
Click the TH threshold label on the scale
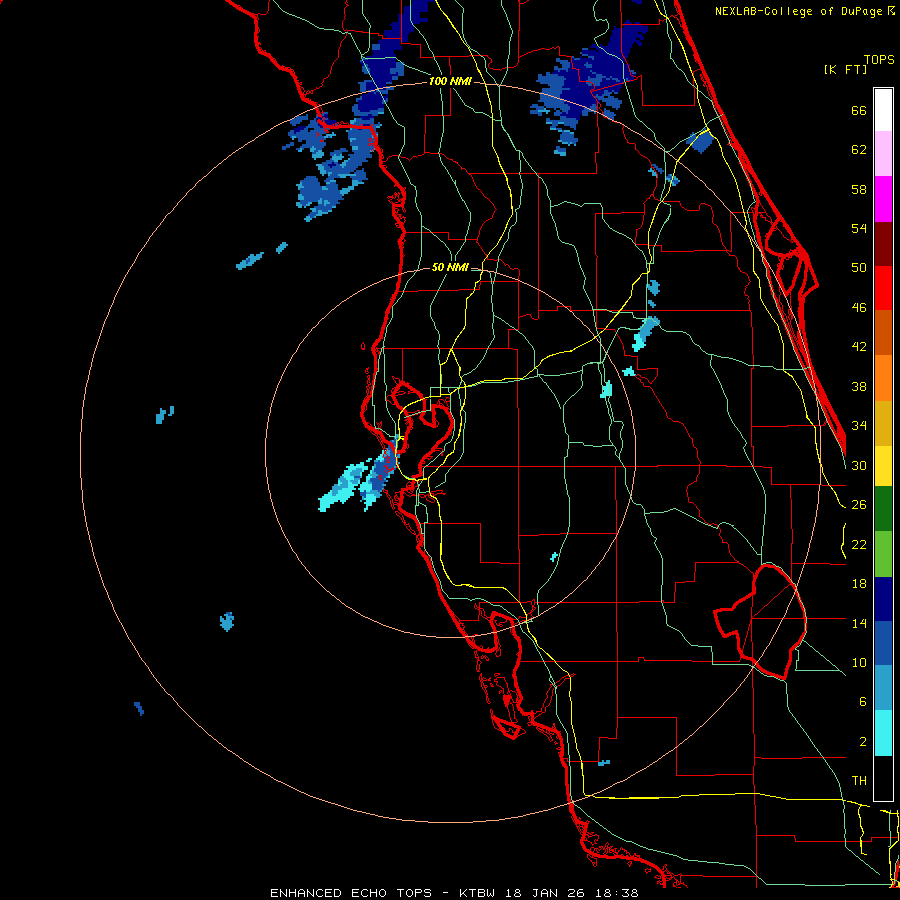click(859, 781)
